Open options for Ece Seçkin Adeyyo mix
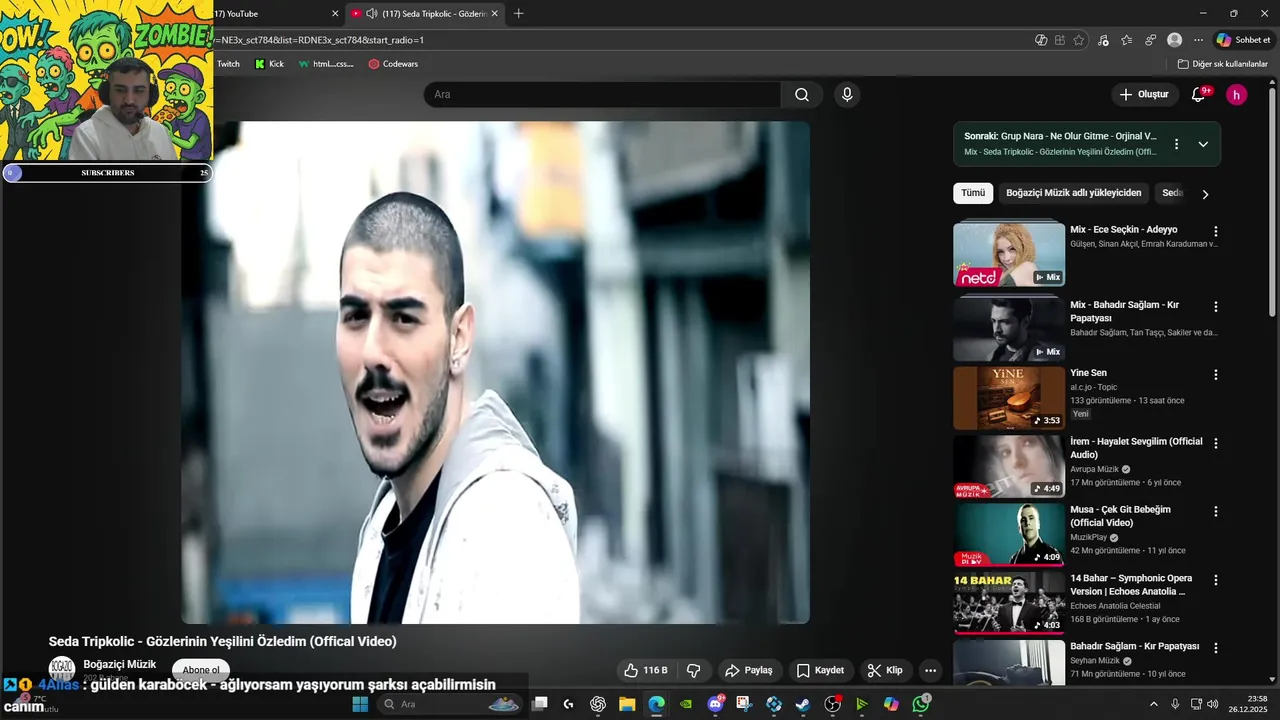The height and width of the screenshot is (720, 1280). pyautogui.click(x=1216, y=231)
